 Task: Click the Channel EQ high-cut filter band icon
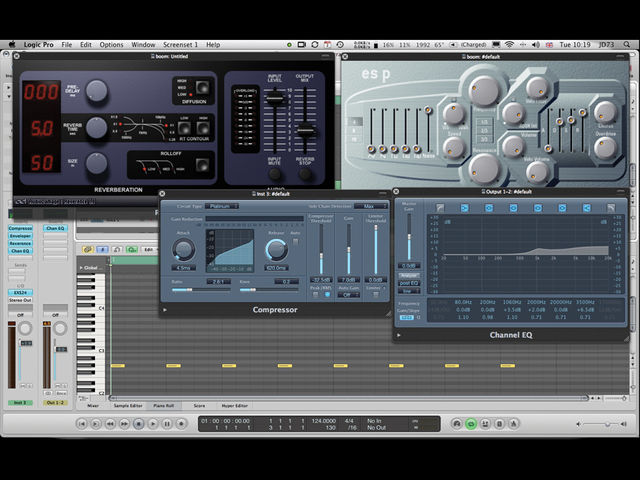[611, 208]
